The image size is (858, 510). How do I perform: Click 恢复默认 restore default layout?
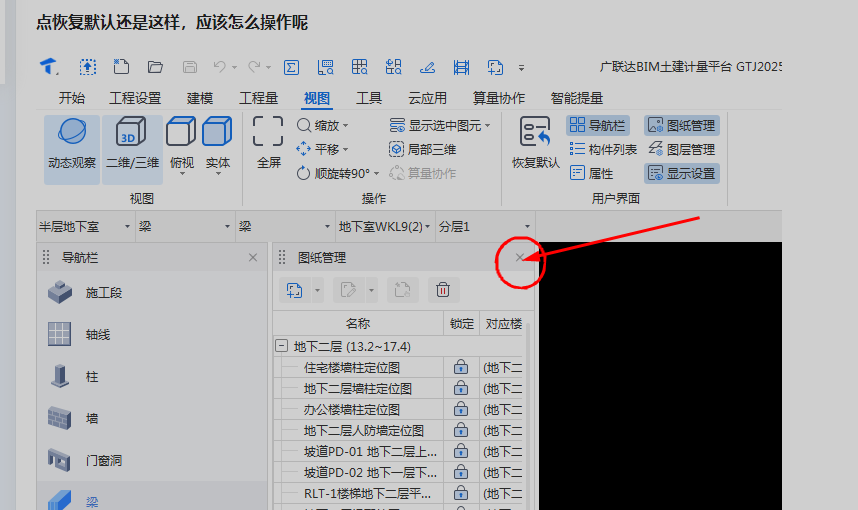click(535, 142)
